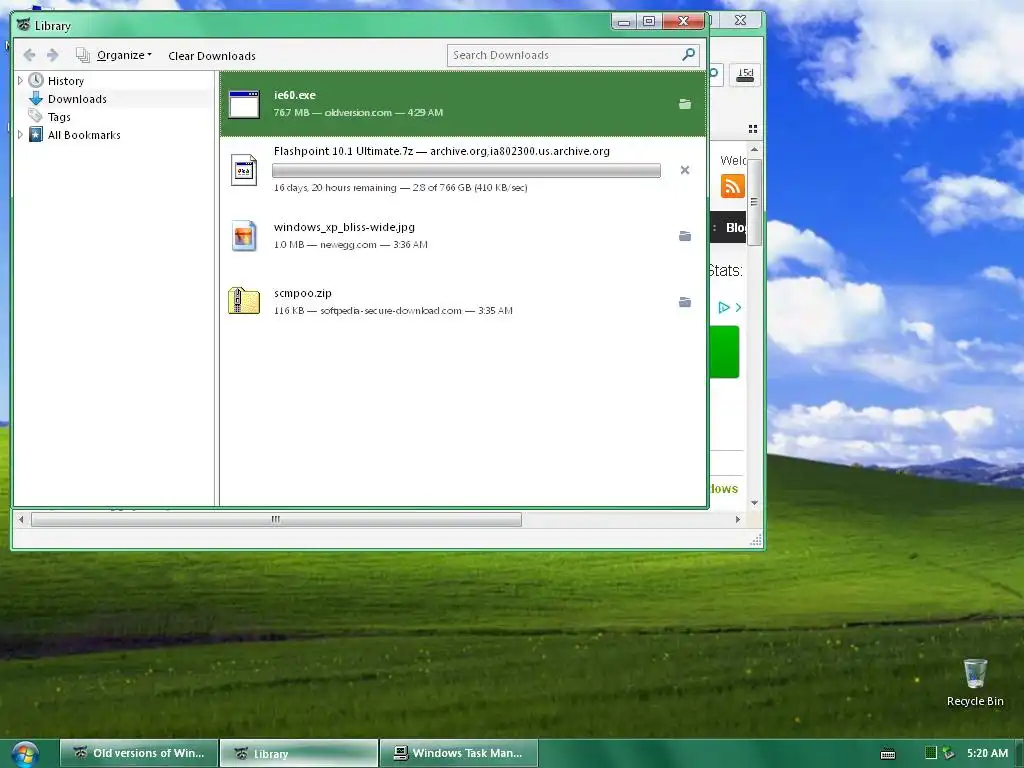1024x768 pixels.
Task: Click the Library window title icon
Action: 24,25
